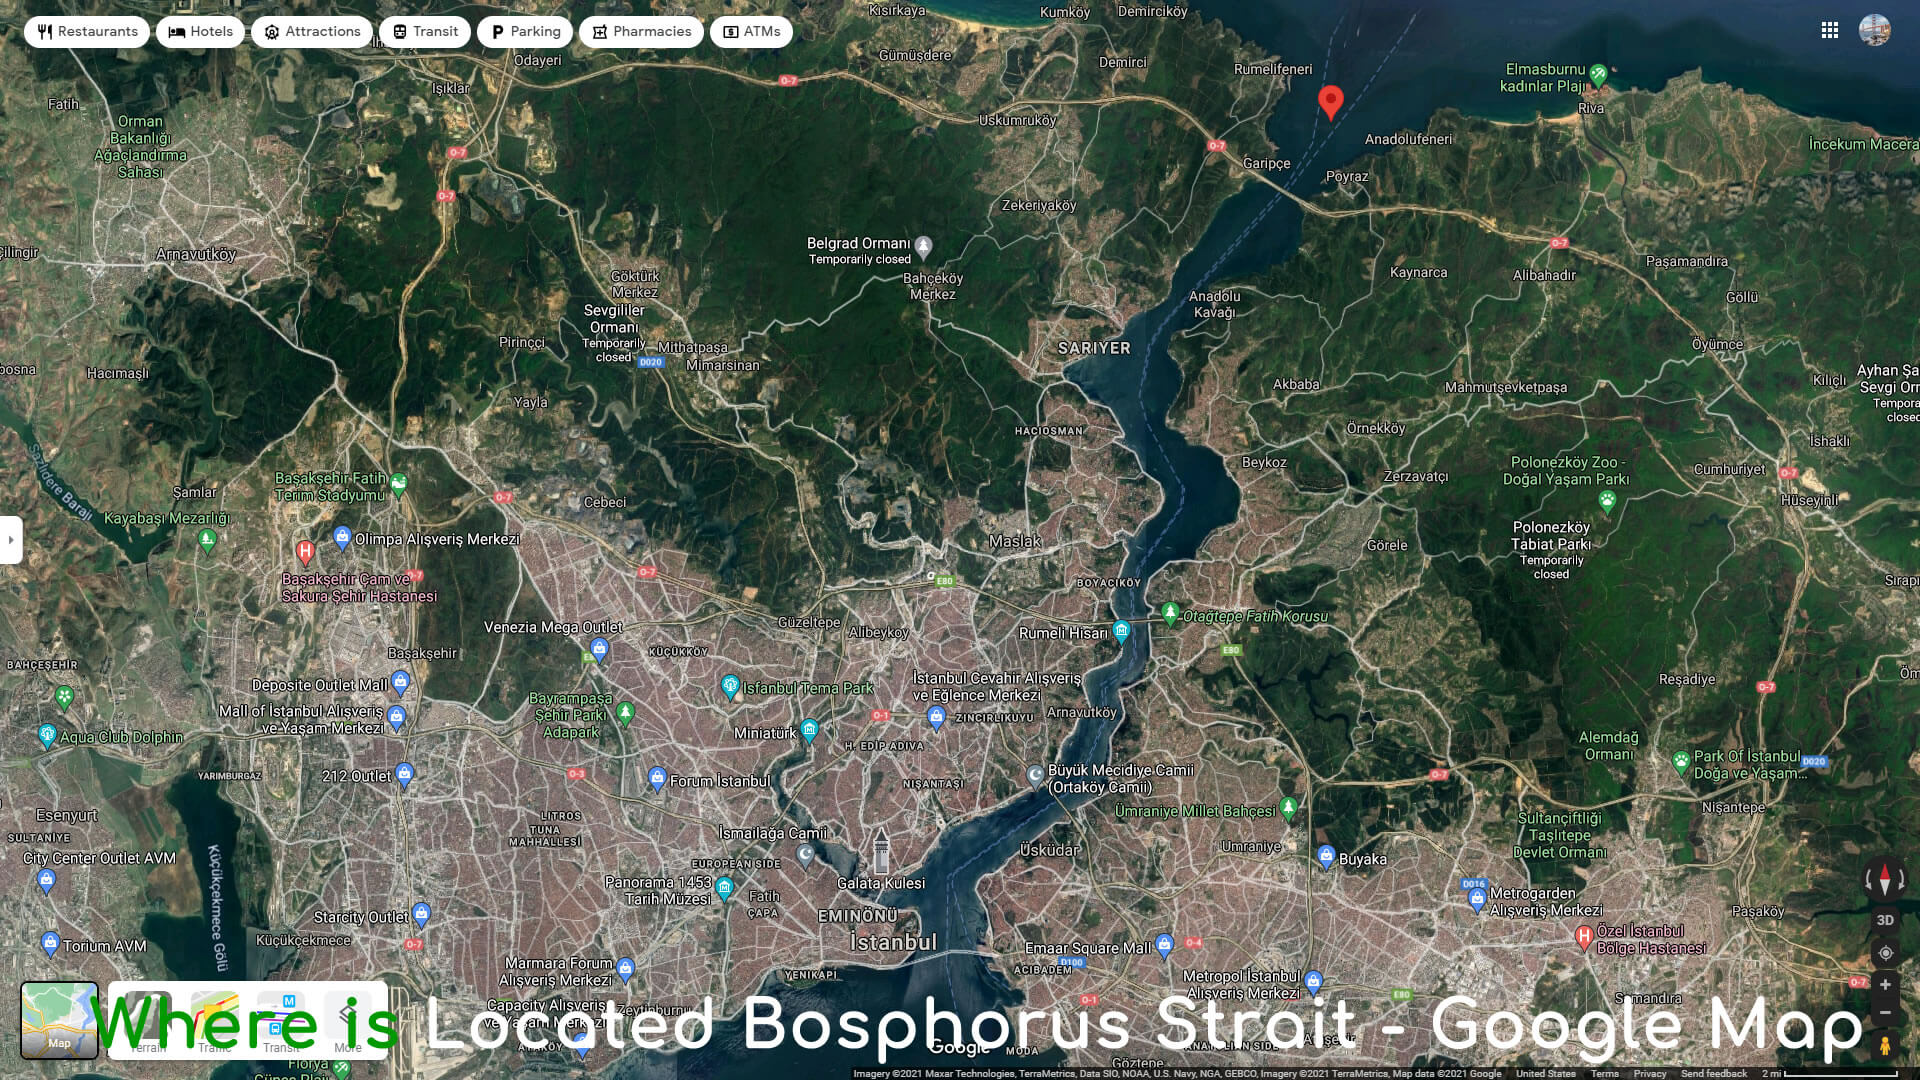
Task: Select the Parking filter chip
Action: (x=525, y=31)
